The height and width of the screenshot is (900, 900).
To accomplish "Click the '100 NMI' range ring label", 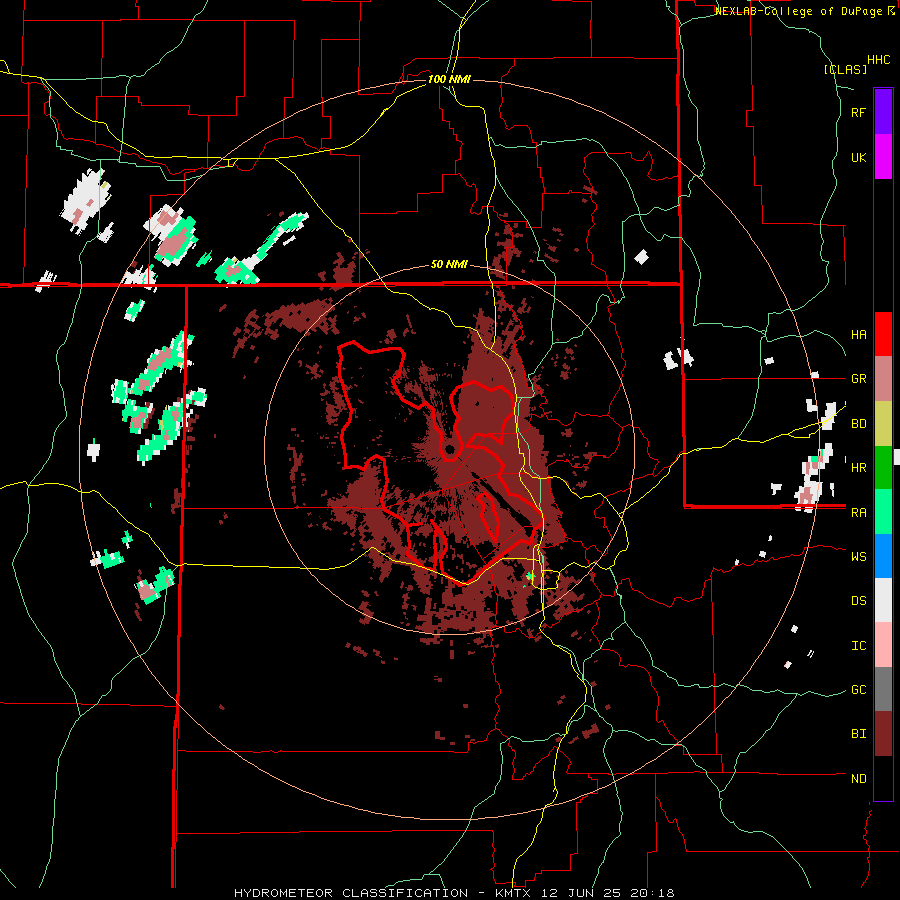I will pos(449,79).
